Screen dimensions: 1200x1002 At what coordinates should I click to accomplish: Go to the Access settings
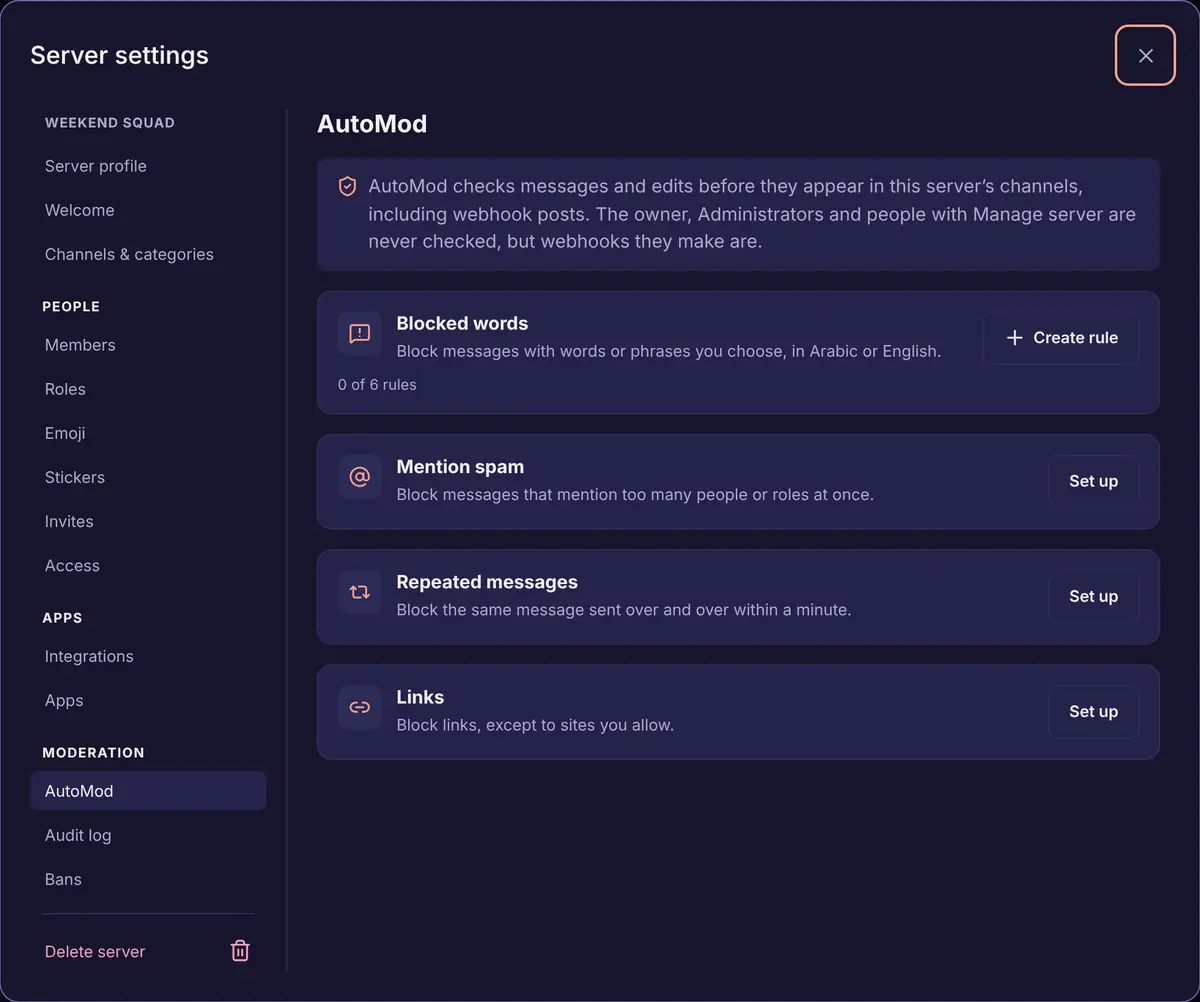point(148,565)
